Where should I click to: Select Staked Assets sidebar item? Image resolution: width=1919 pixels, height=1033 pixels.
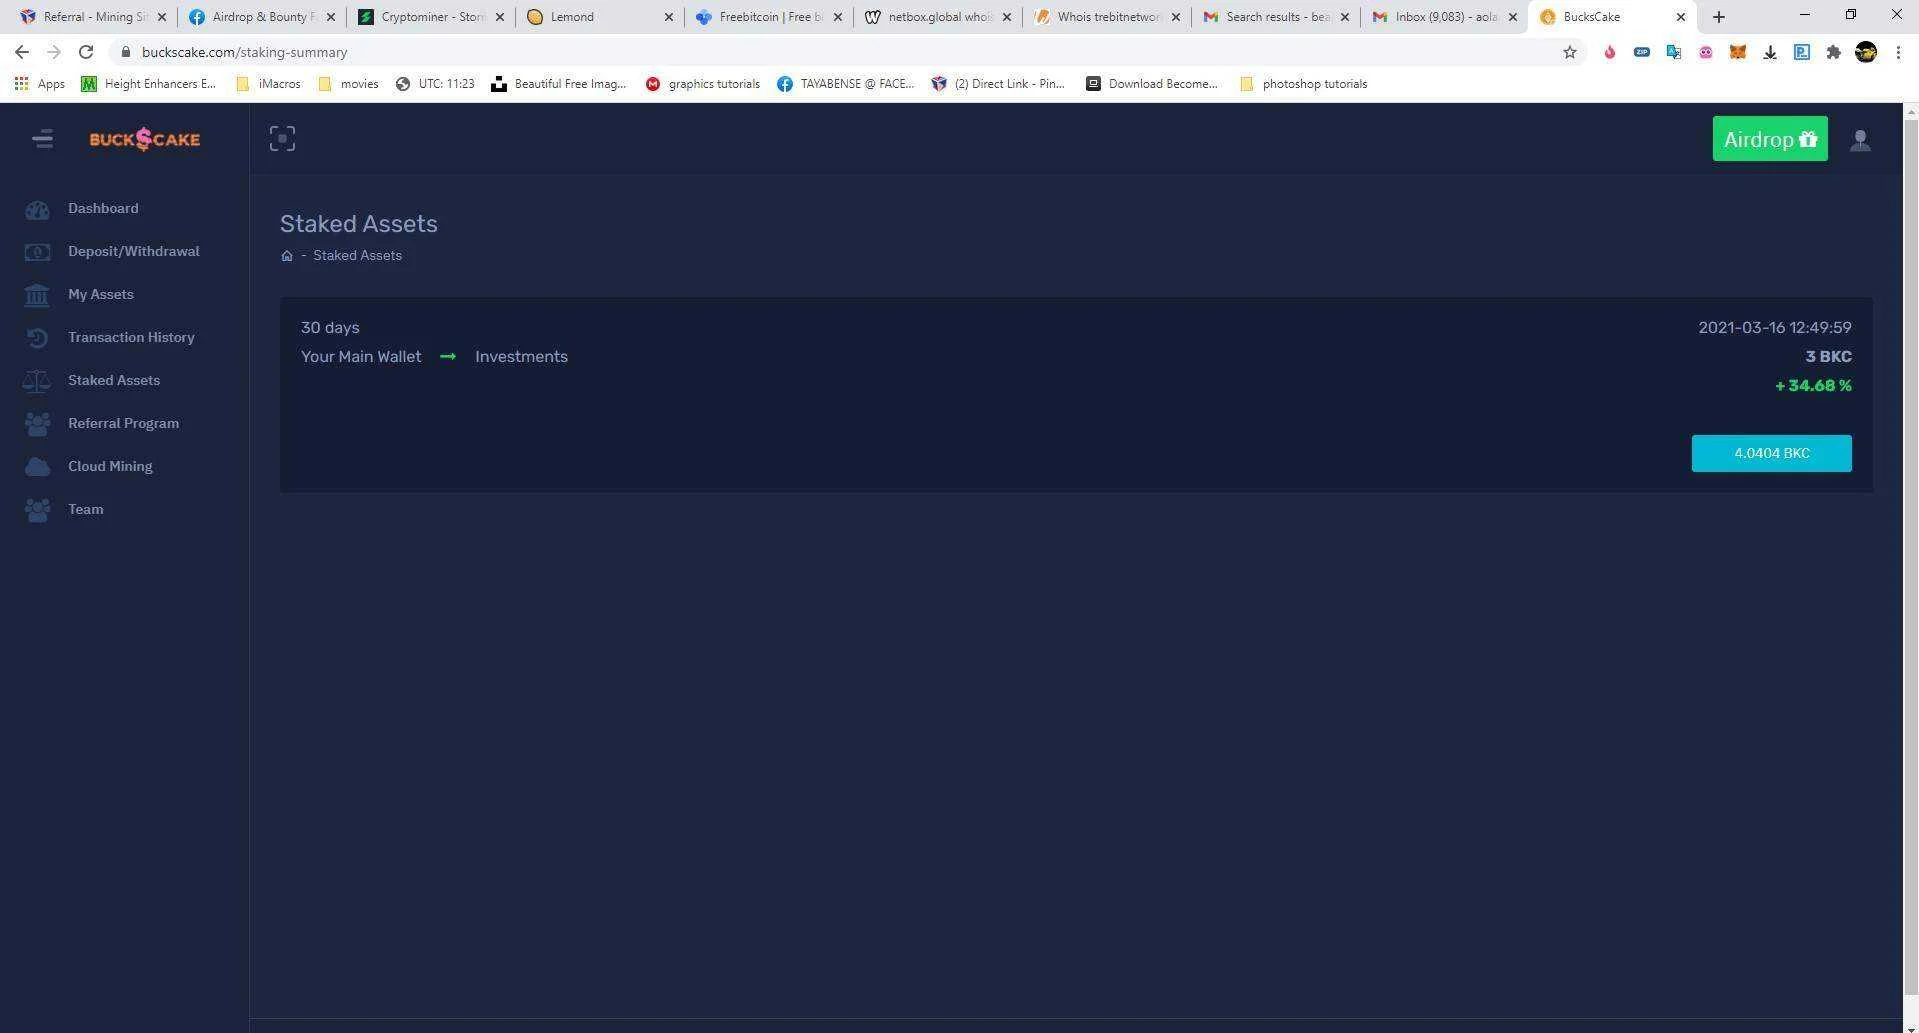tap(114, 380)
